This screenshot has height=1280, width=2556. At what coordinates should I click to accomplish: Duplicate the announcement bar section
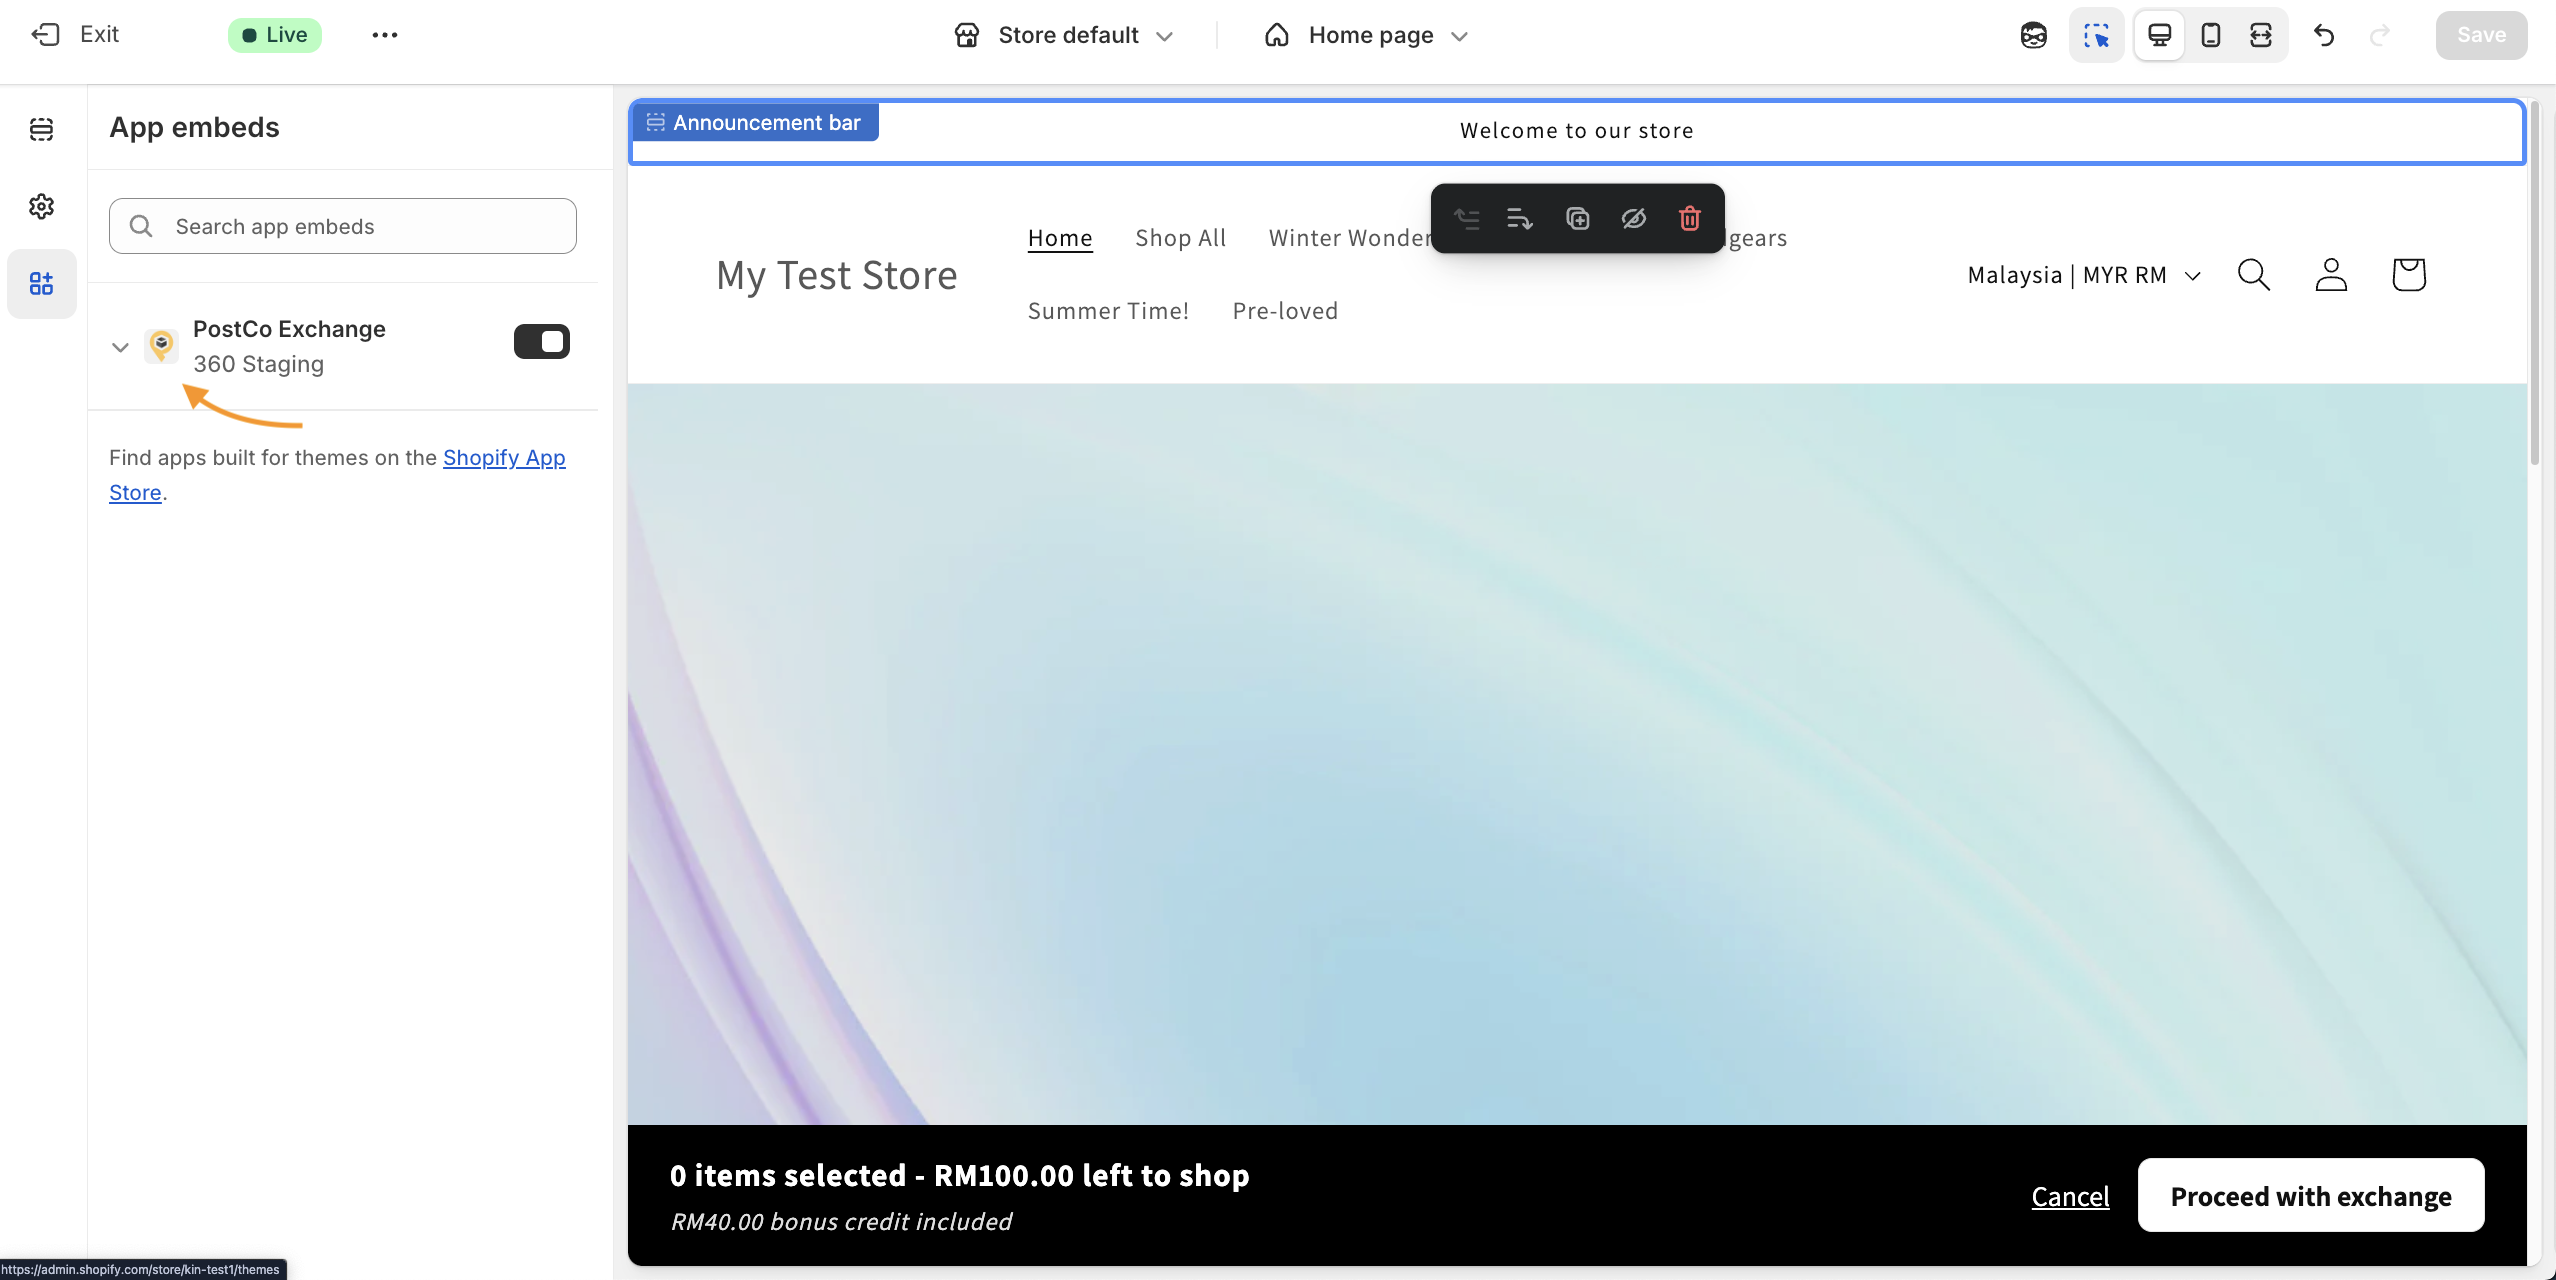pyautogui.click(x=1577, y=218)
